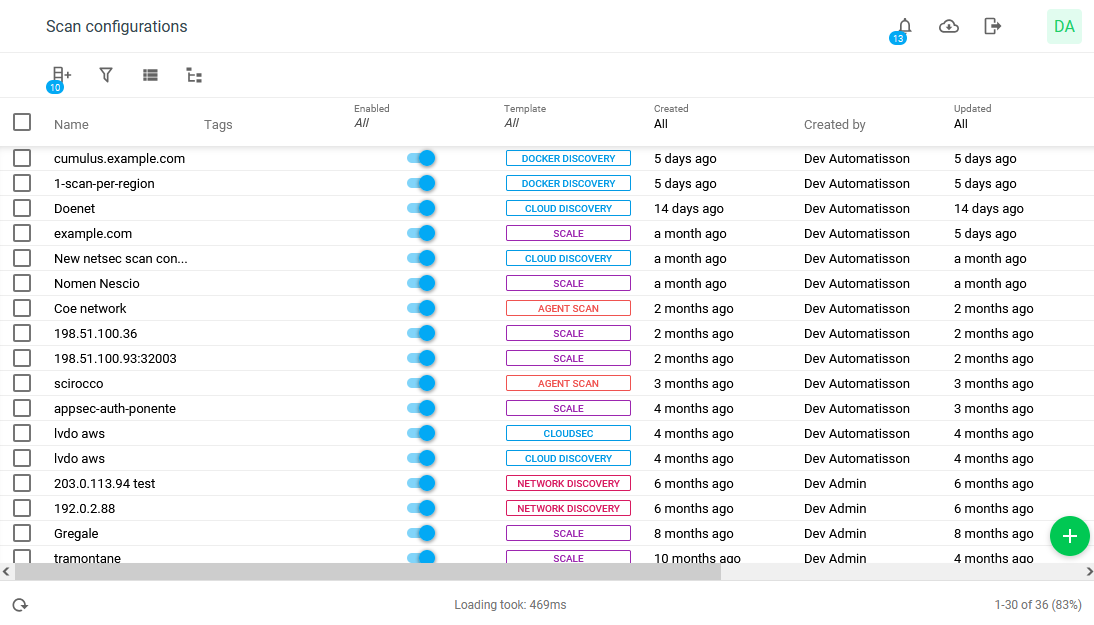Open the cloud download options
Image resolution: width=1094 pixels, height=625 pixels.
click(948, 26)
